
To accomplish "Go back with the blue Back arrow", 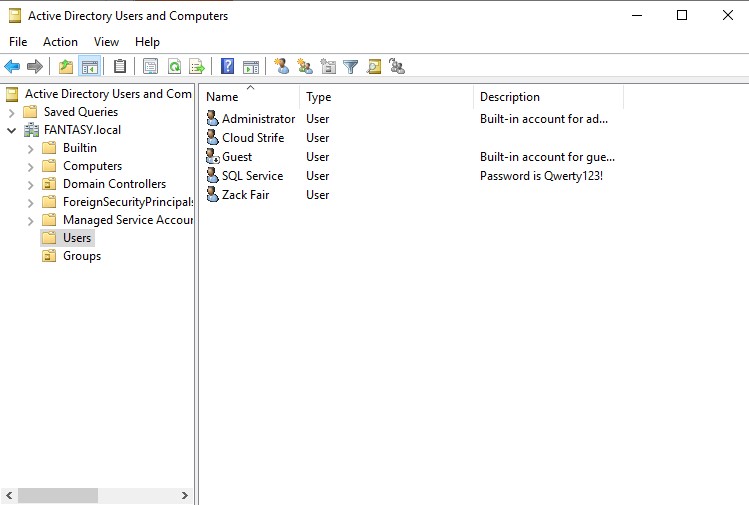I will click(12, 66).
